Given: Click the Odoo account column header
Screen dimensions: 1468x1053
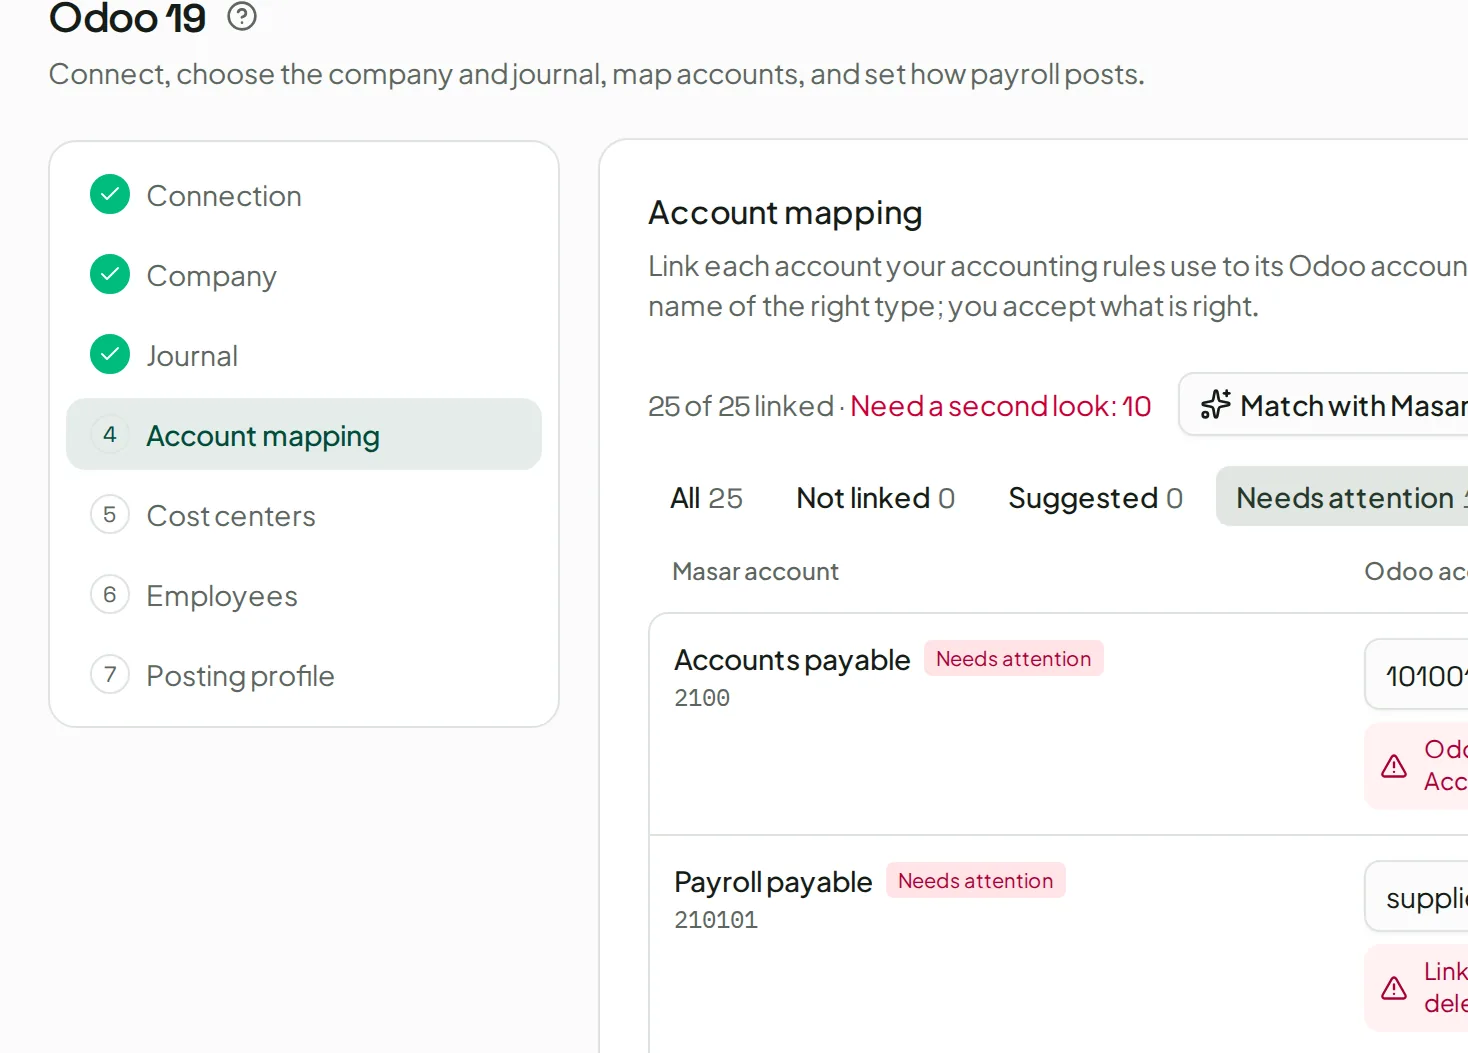Looking at the screenshot, I should click(1416, 571).
